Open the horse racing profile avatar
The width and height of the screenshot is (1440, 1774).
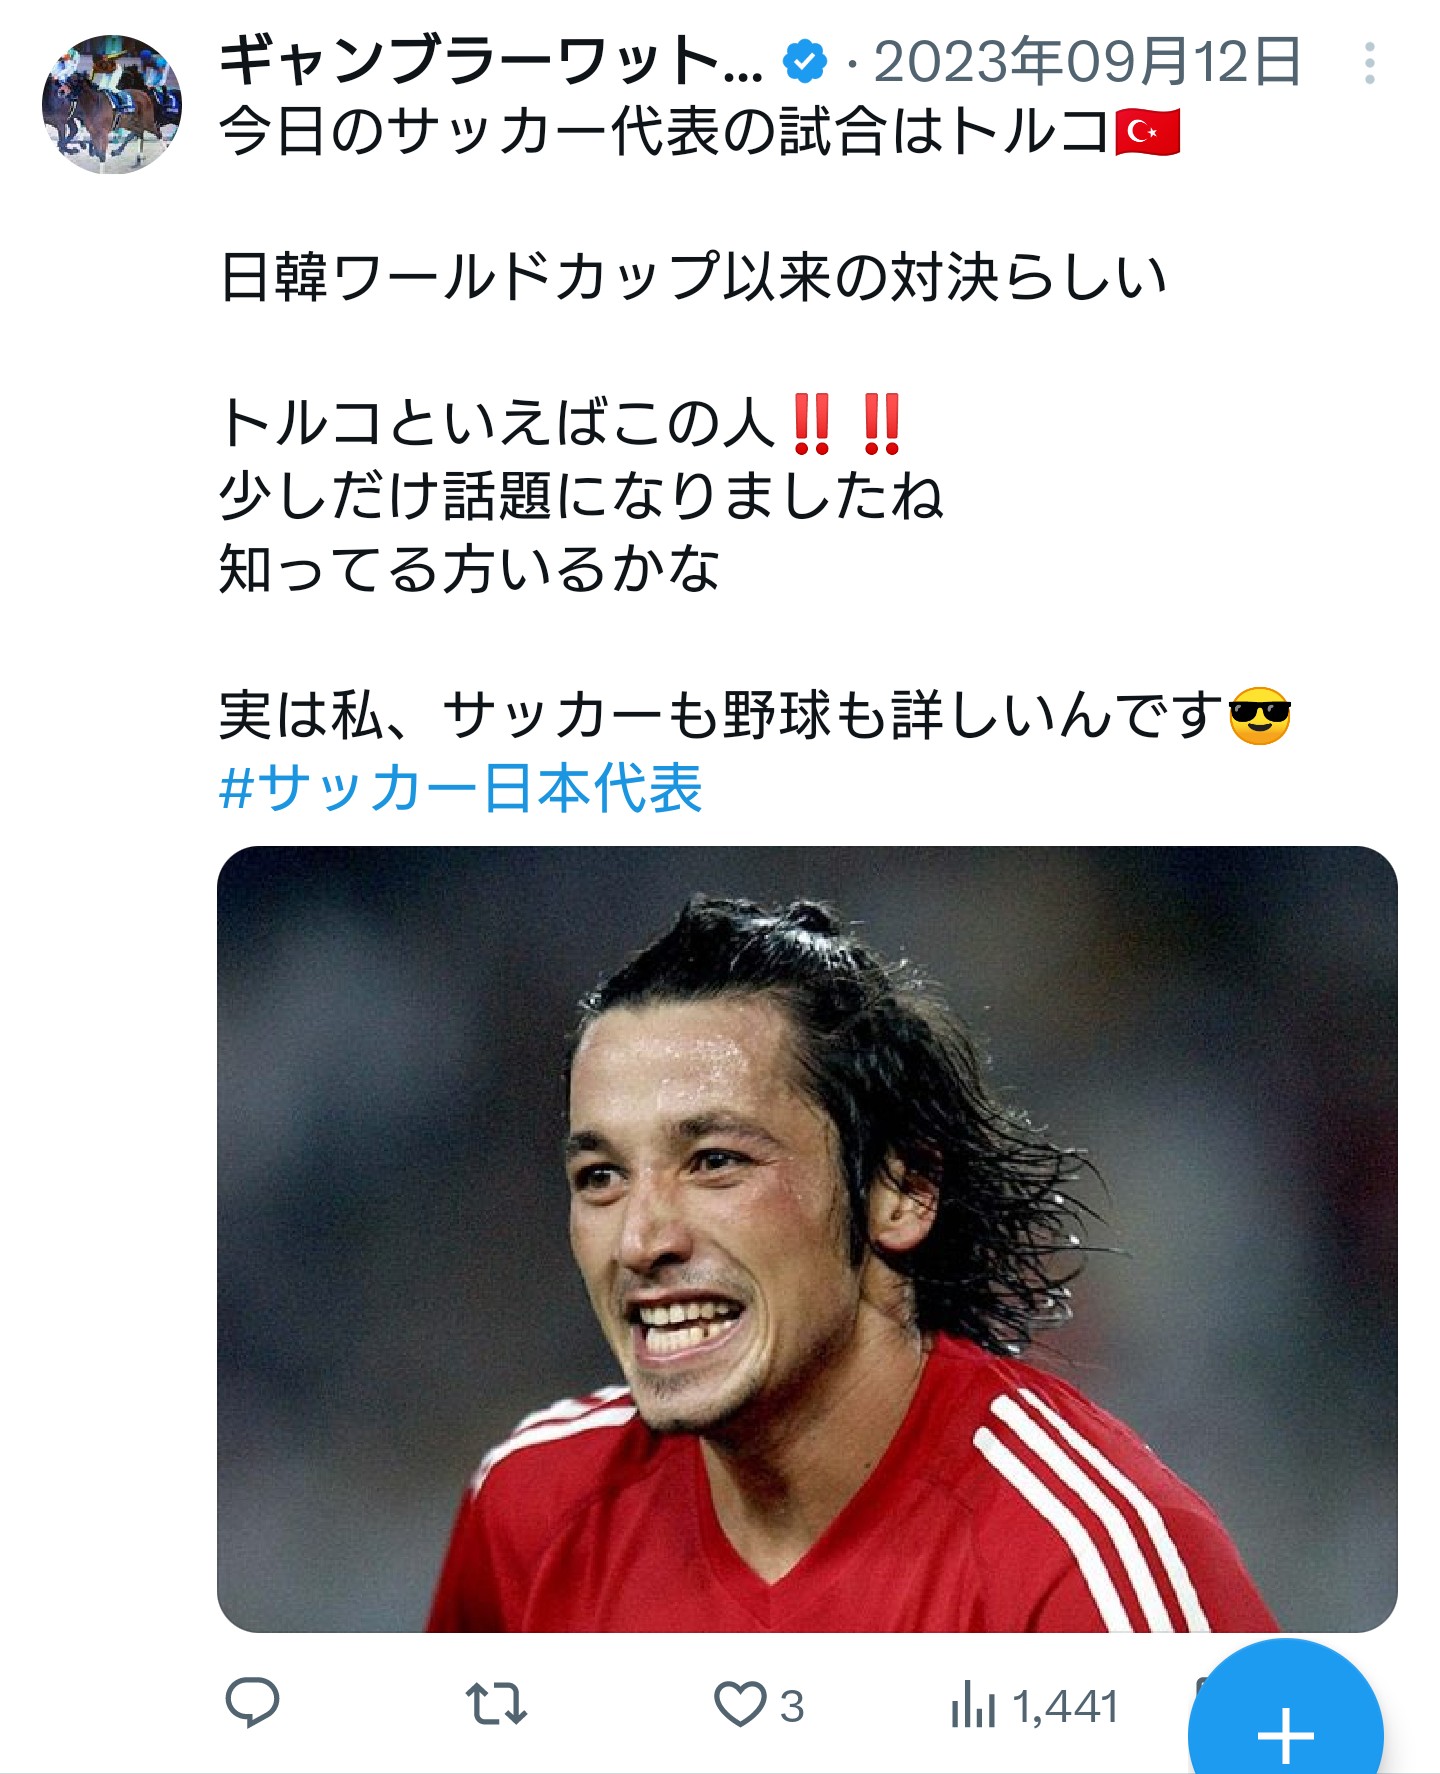(x=112, y=104)
